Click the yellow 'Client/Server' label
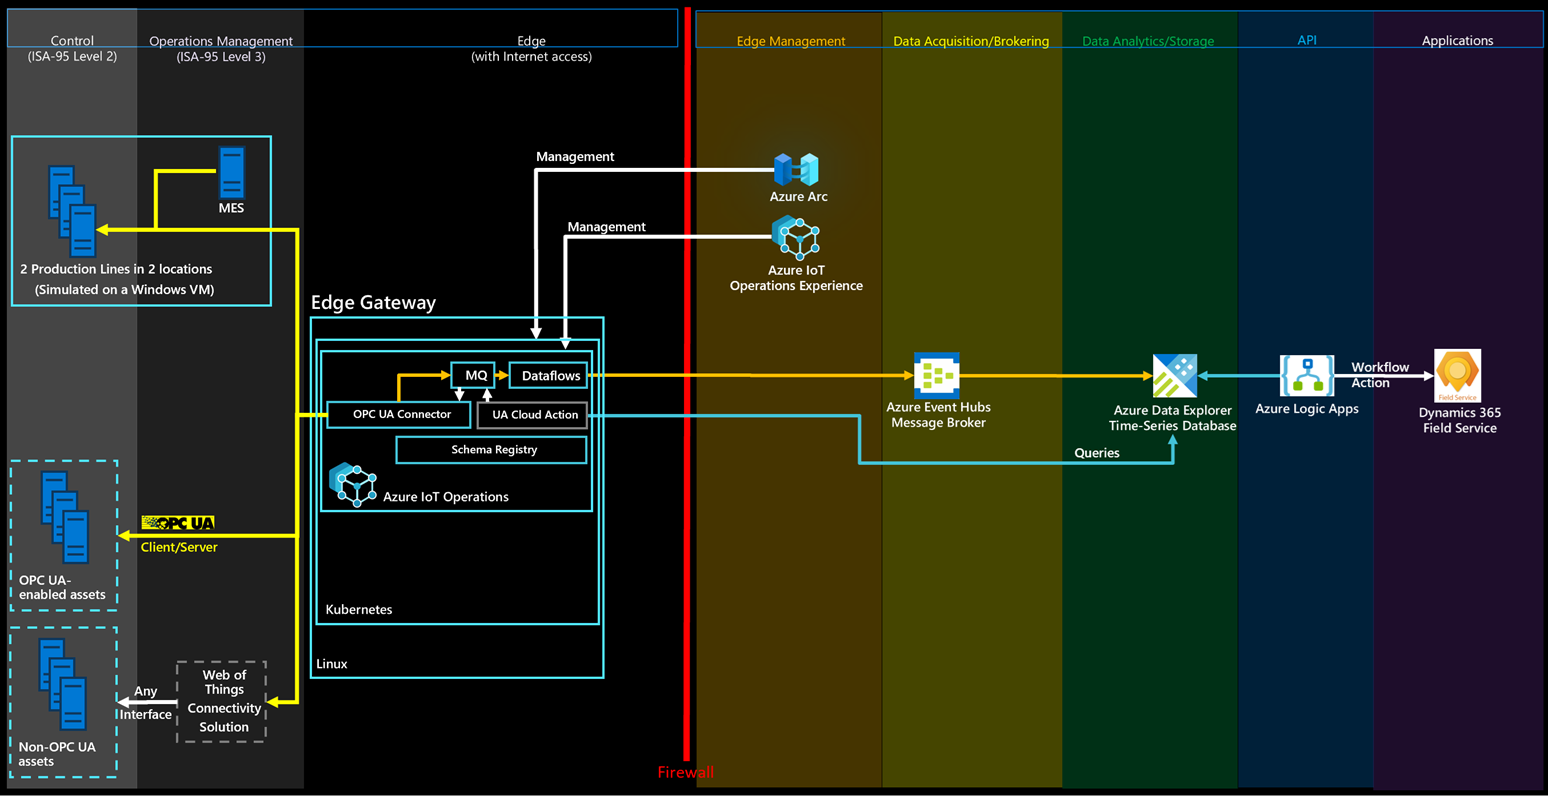 tap(179, 547)
